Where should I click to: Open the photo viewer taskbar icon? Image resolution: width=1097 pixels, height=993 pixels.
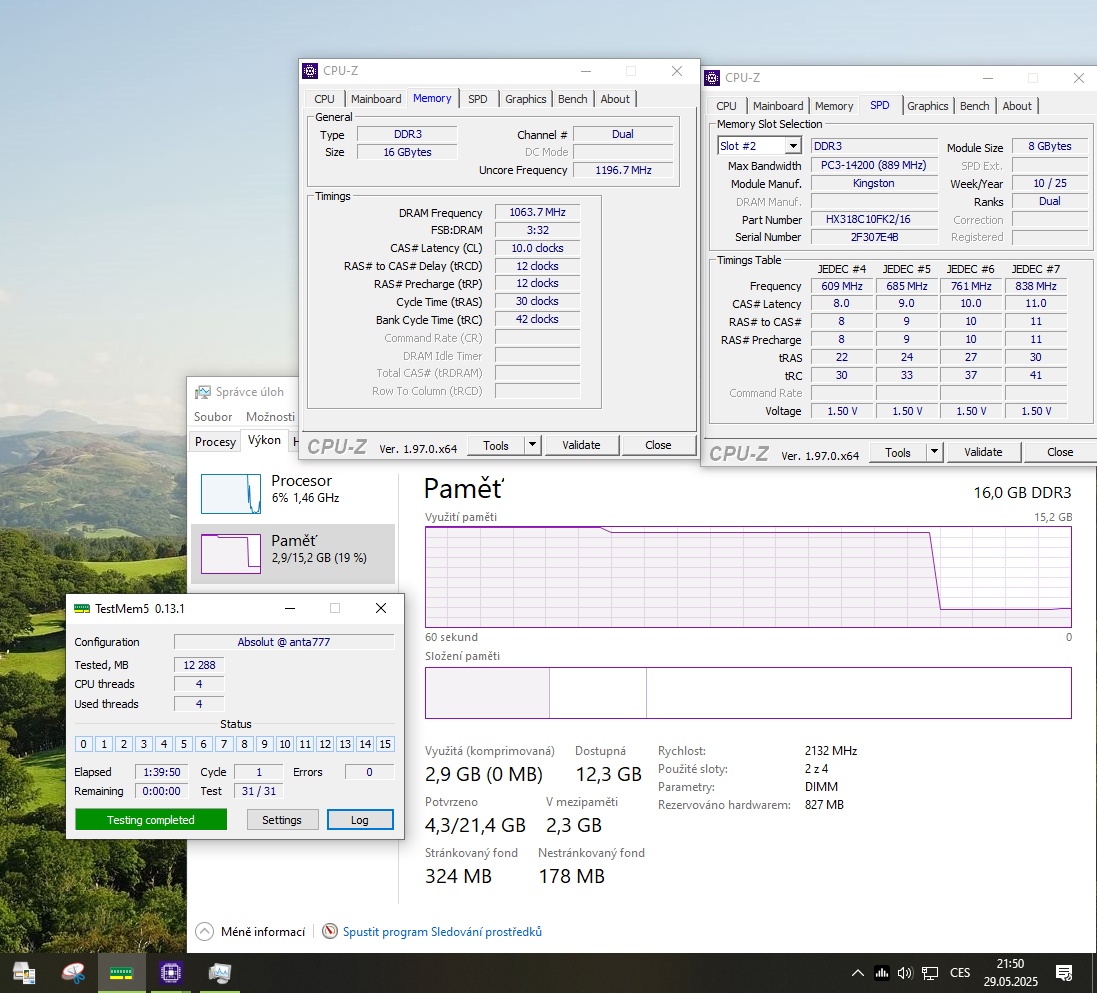click(22, 972)
